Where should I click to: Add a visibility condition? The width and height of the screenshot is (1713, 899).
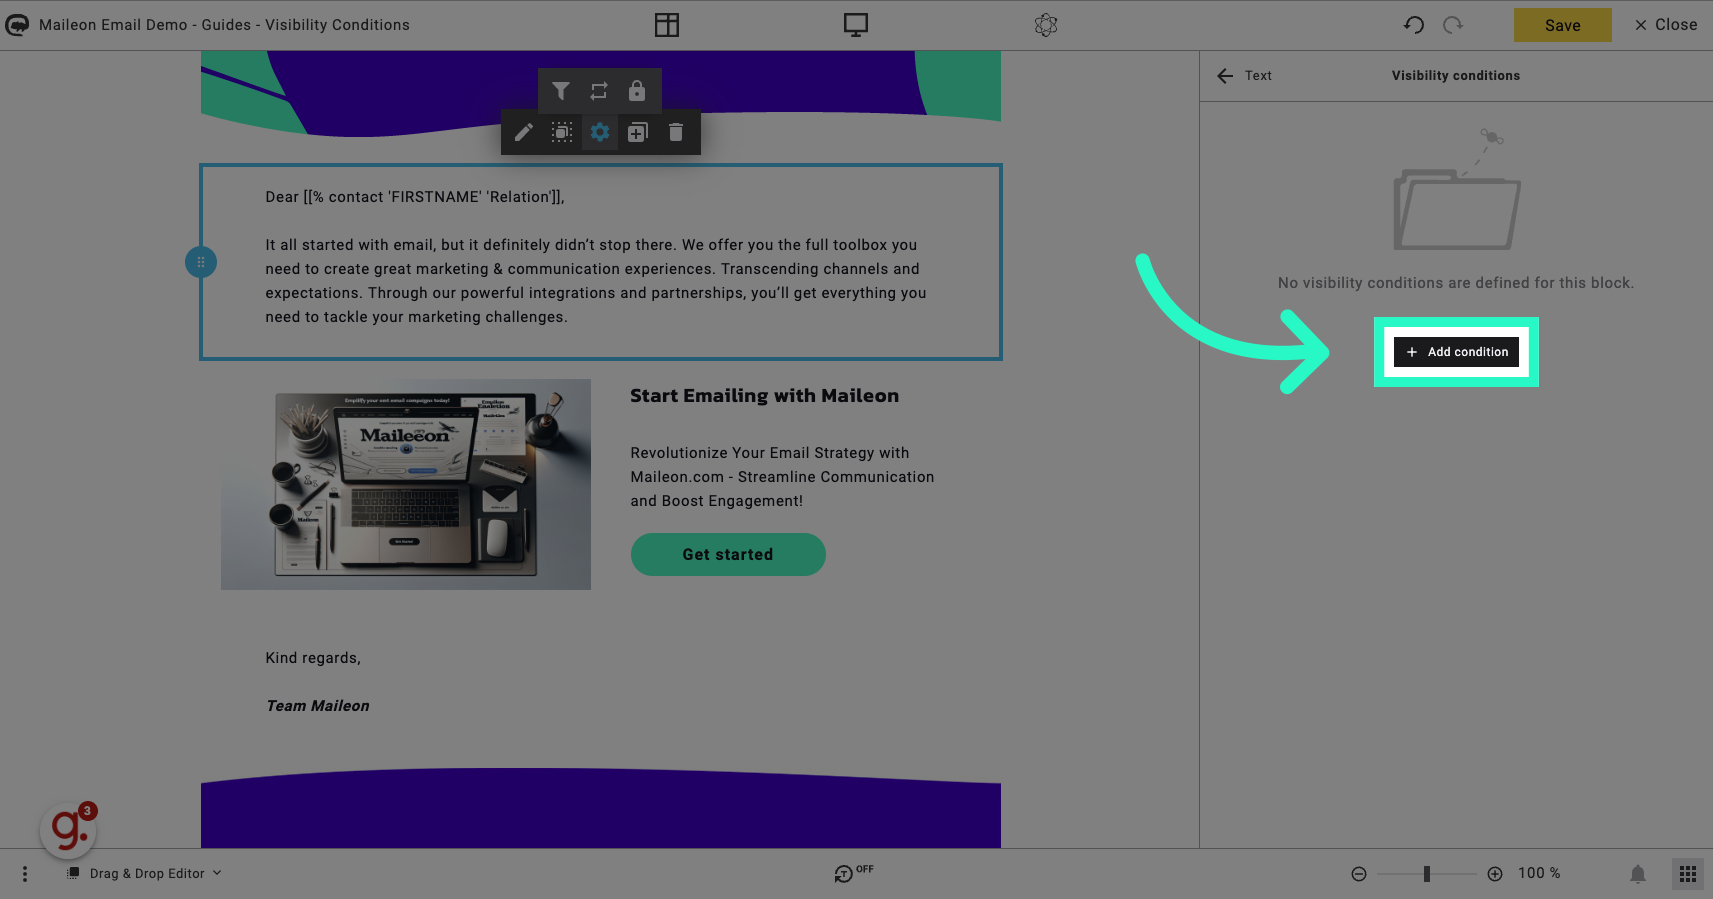click(x=1456, y=352)
